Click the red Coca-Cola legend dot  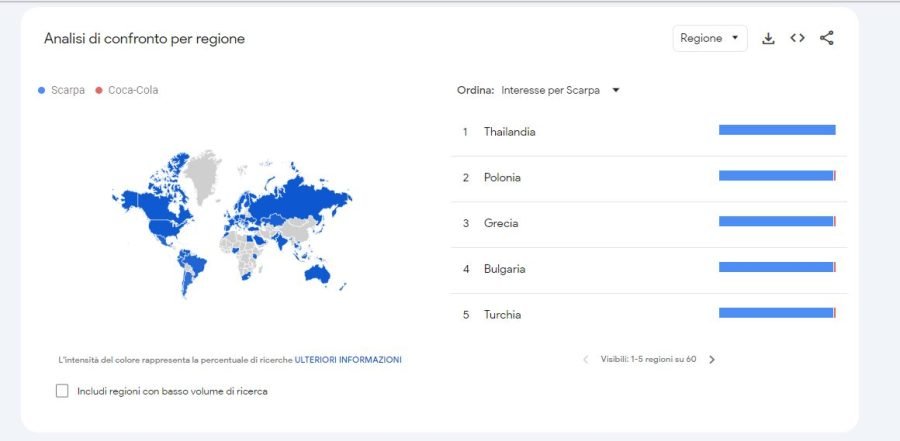99,90
